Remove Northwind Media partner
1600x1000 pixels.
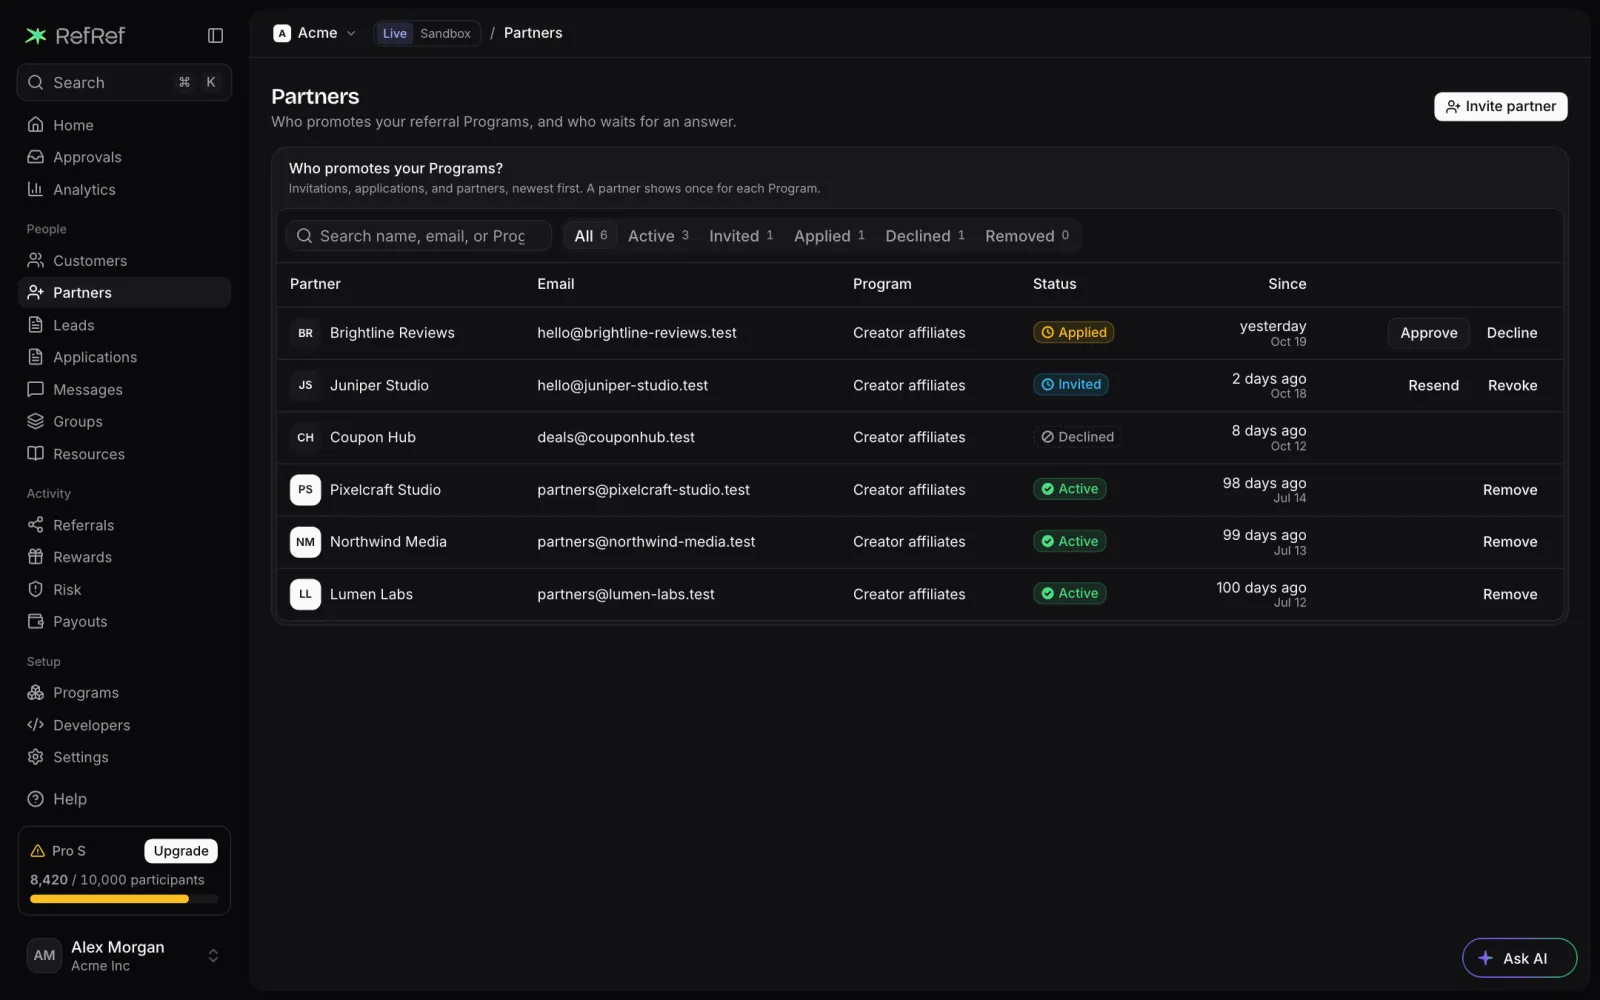1510,542
